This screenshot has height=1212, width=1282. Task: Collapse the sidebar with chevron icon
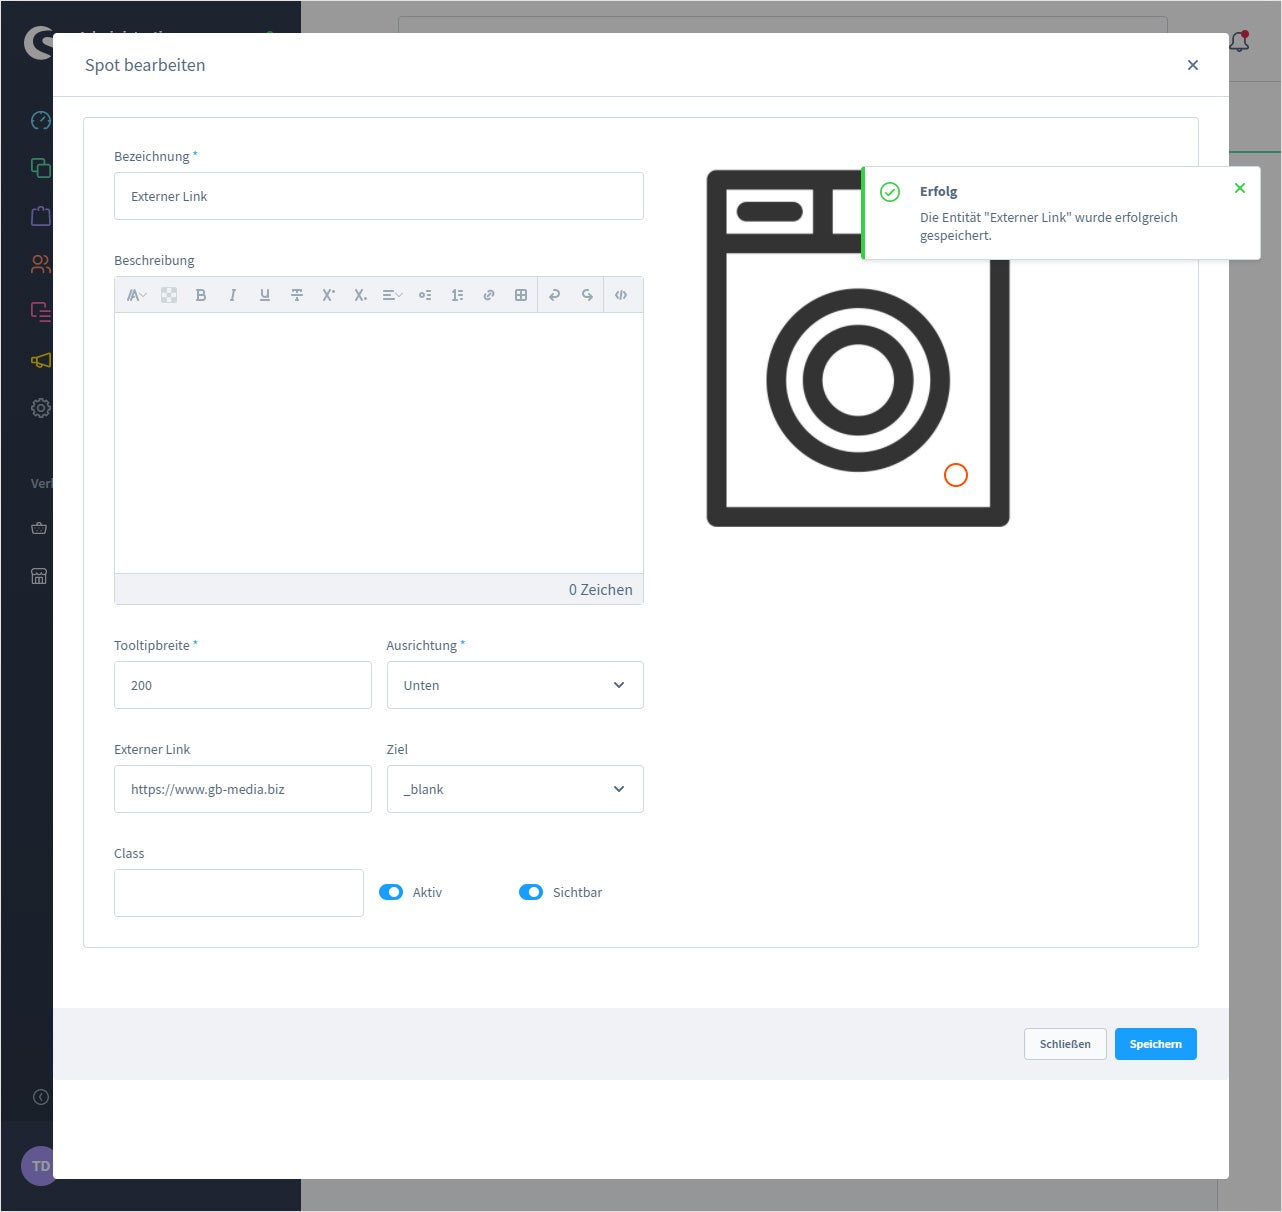click(40, 1097)
